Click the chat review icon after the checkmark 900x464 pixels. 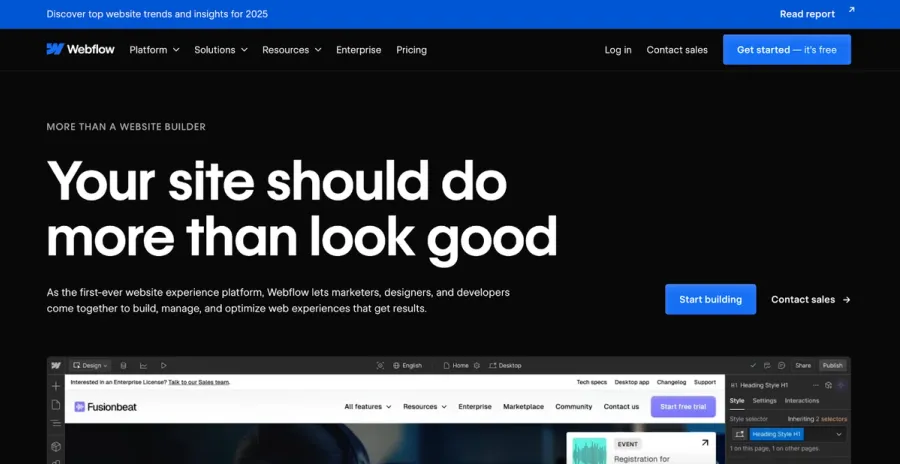767,365
